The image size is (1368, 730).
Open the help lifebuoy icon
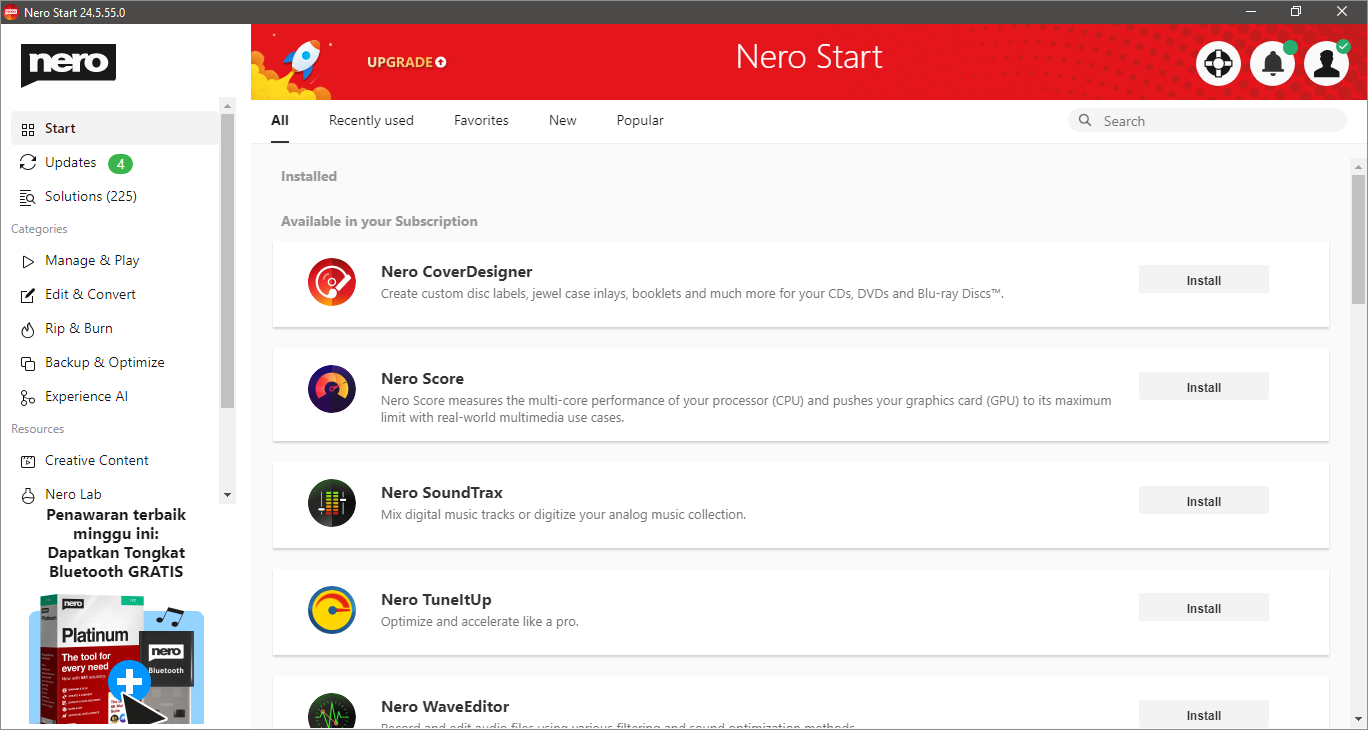(x=1219, y=64)
